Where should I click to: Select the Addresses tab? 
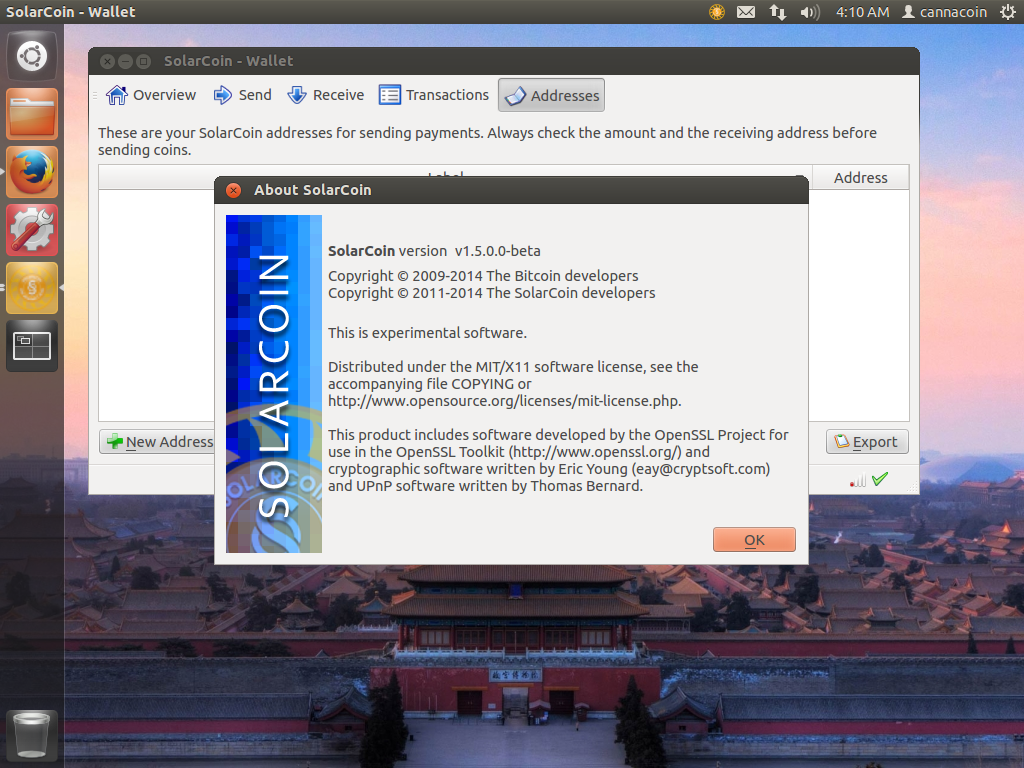pyautogui.click(x=551, y=95)
